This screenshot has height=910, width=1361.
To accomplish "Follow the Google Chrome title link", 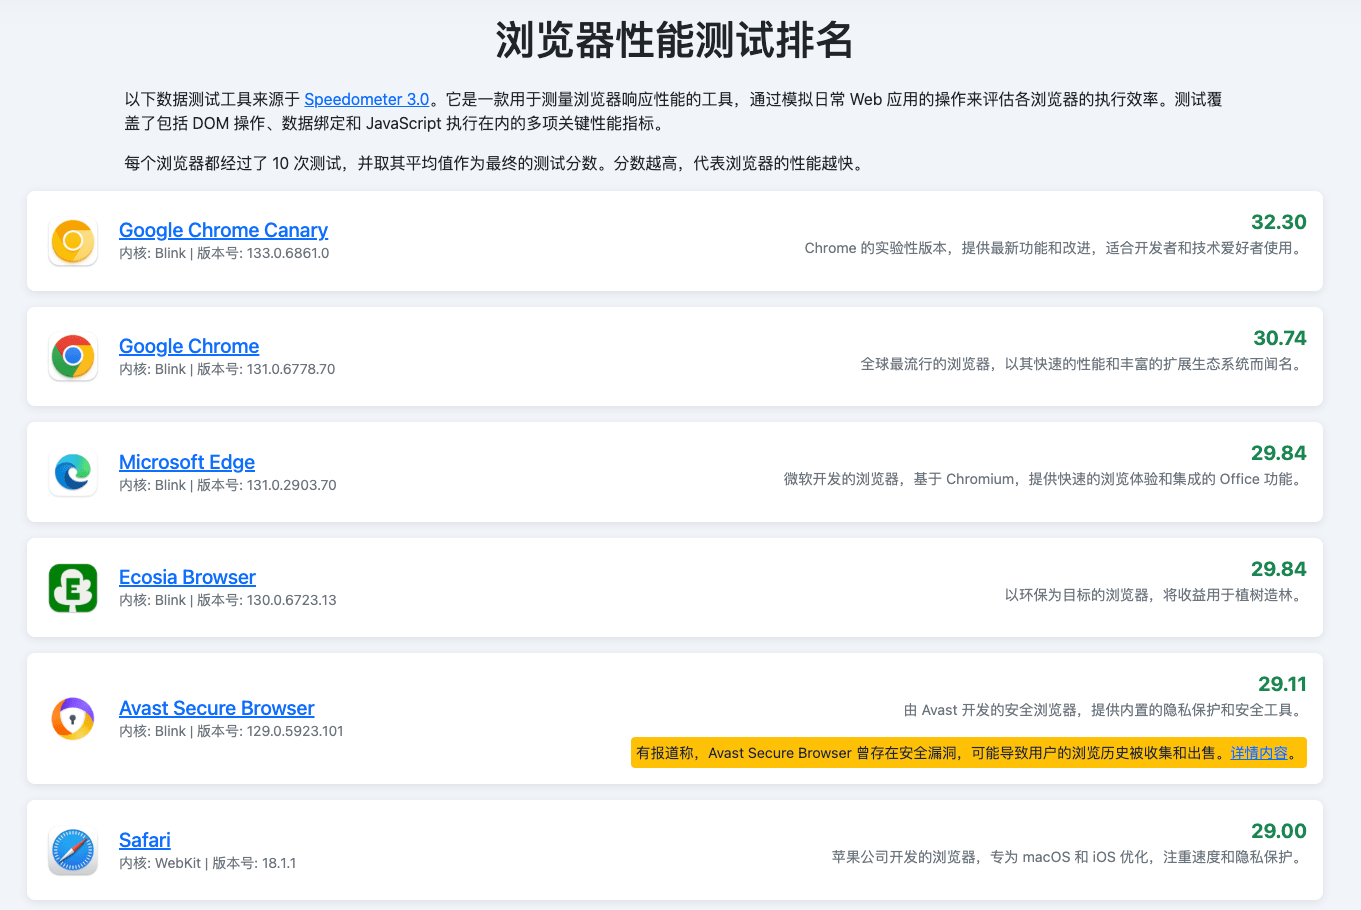I will click(x=189, y=346).
